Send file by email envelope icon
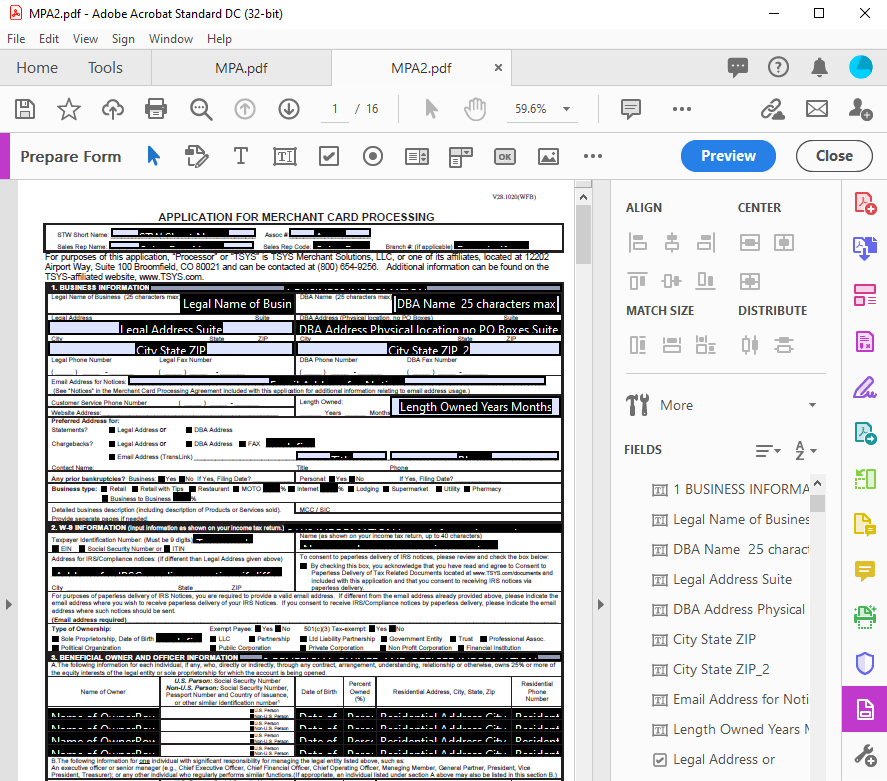 817,109
